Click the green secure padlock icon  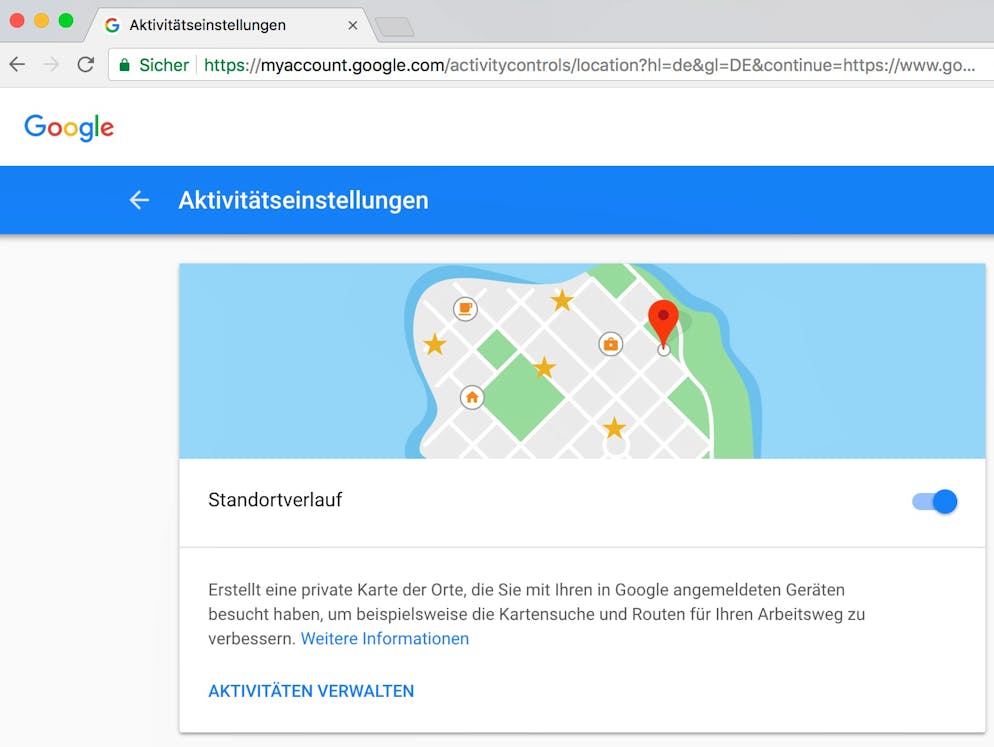(125, 65)
